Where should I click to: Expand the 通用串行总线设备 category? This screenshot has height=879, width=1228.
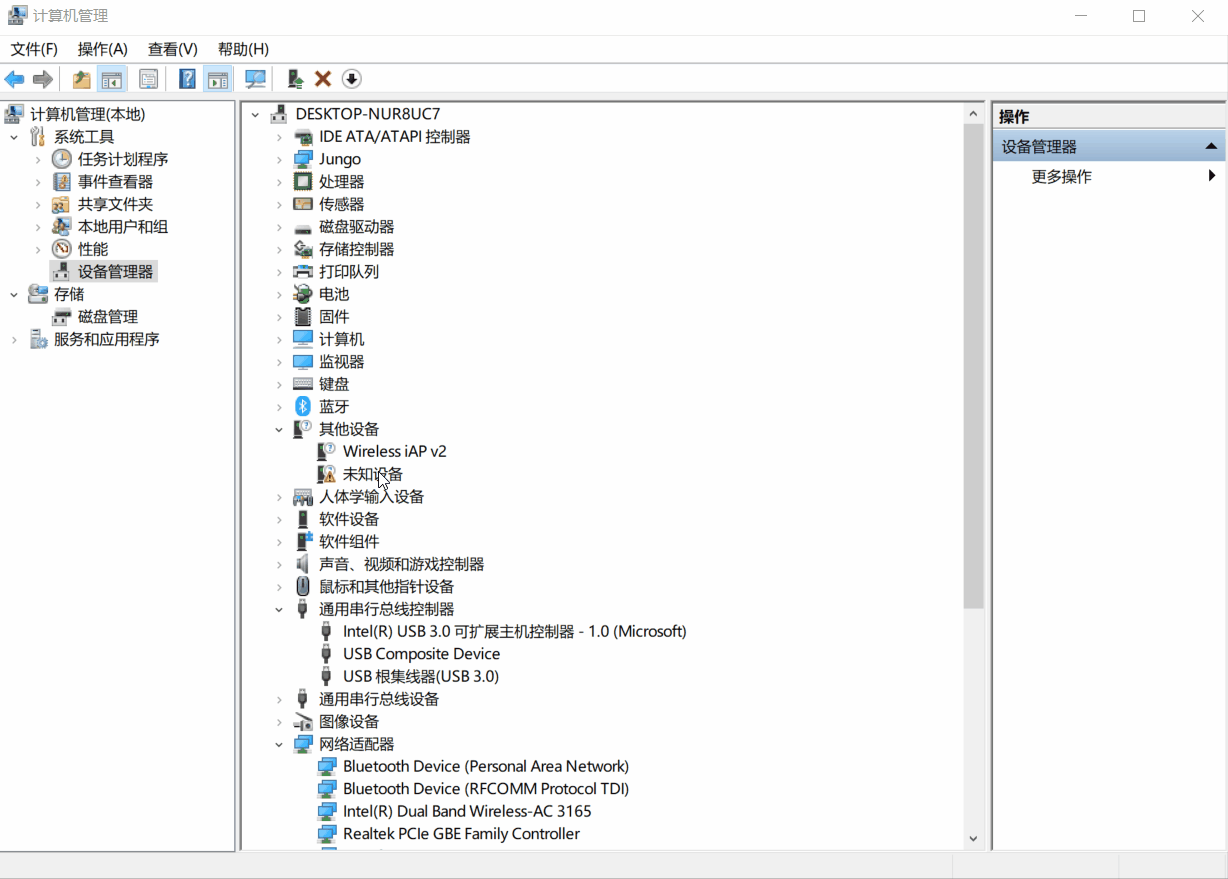click(280, 698)
